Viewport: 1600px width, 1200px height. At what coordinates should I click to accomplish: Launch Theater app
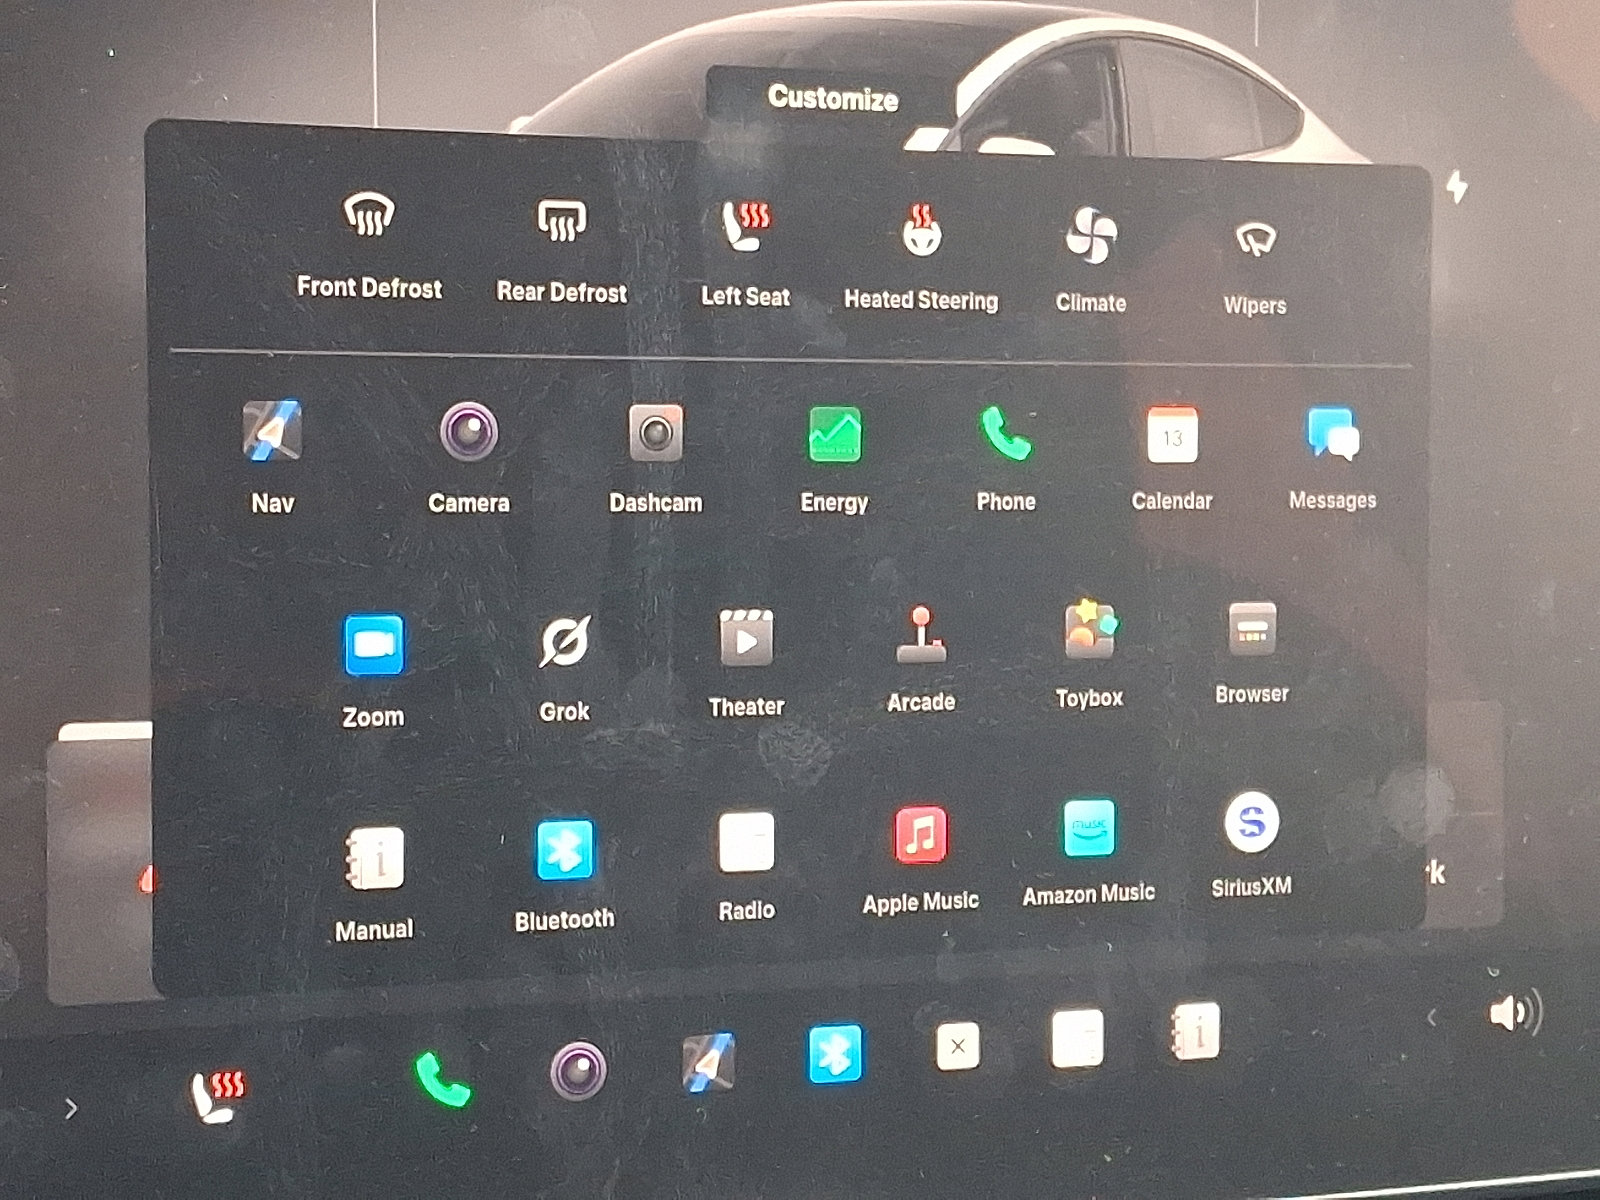point(746,639)
